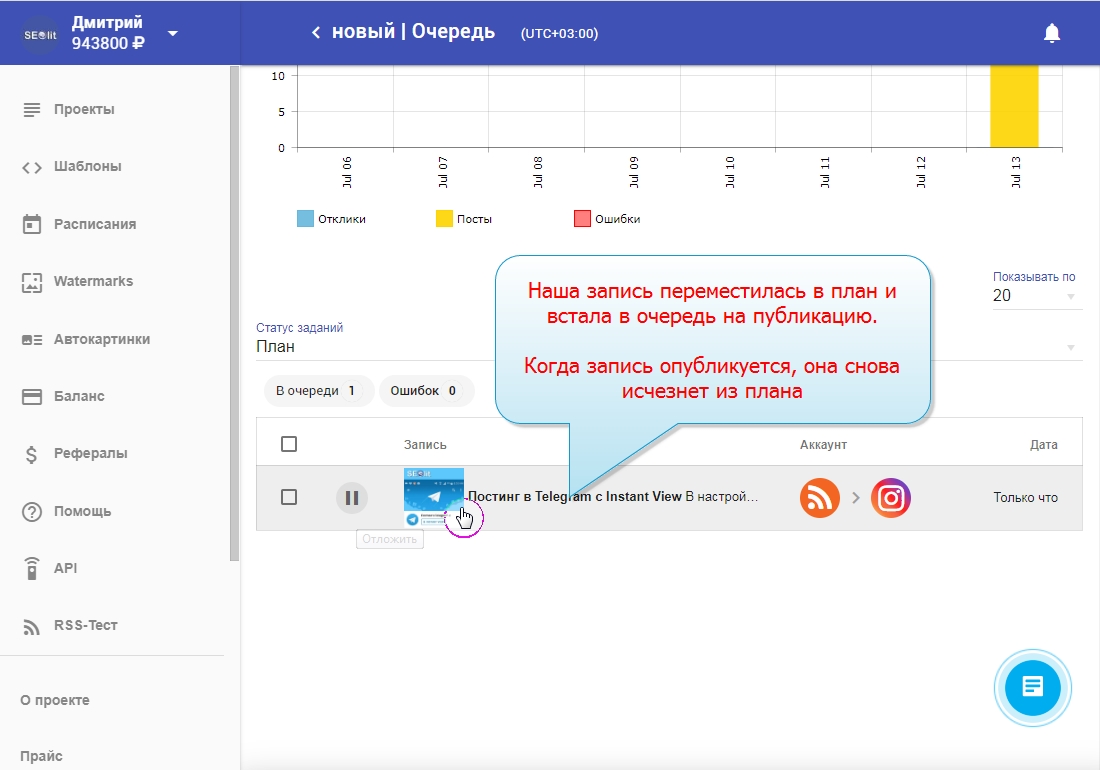Click the Ошибки red legend swatch
Screen dimensions: 1100x770
[582, 219]
